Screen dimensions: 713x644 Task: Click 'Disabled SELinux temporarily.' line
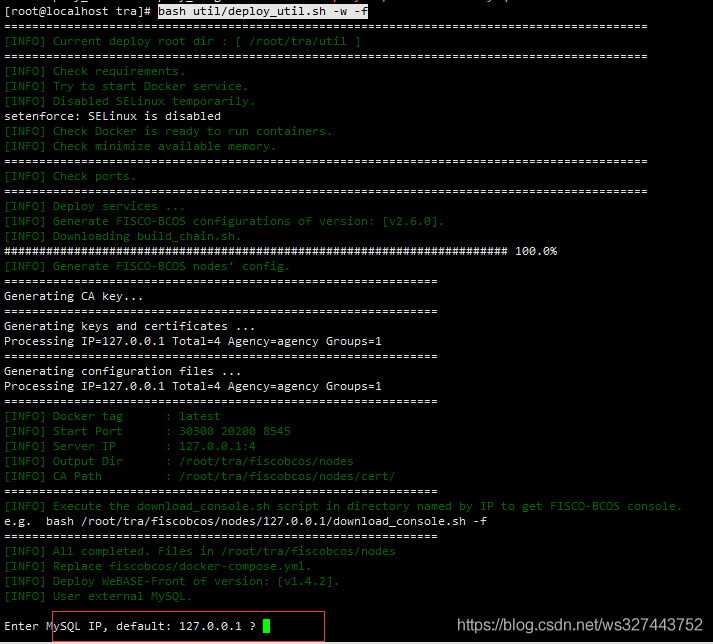(x=130, y=101)
